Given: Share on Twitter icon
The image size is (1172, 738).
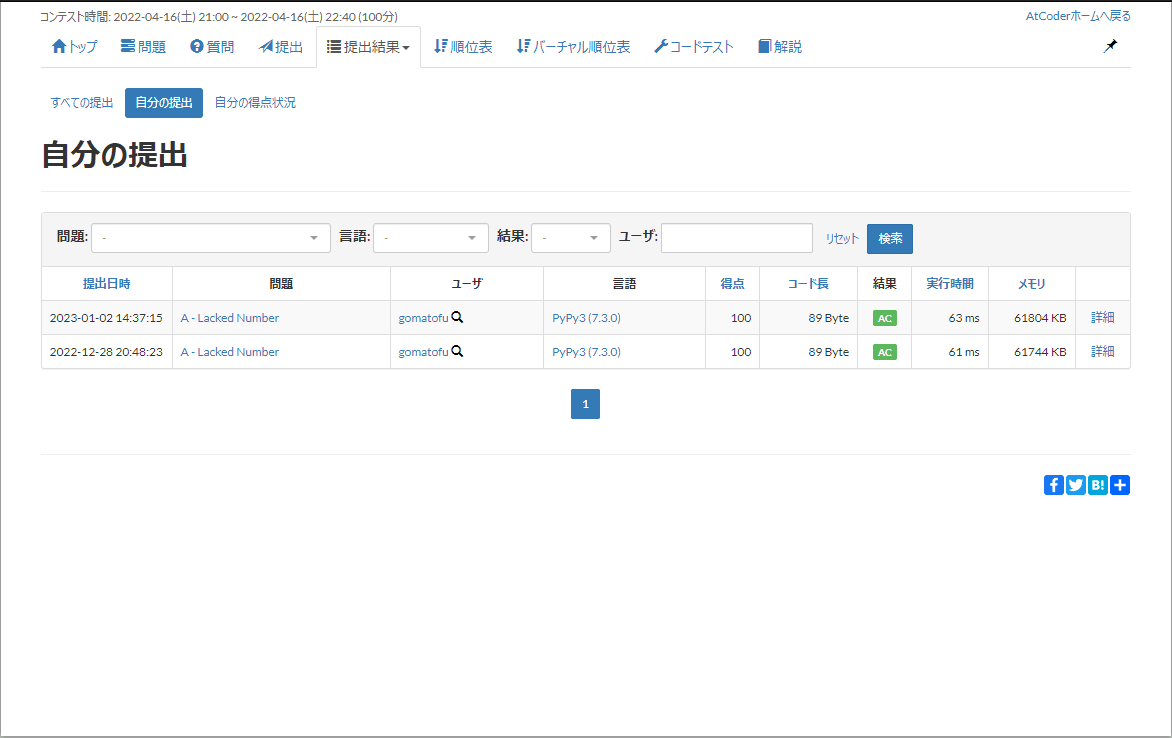Looking at the screenshot, I should point(1076,485).
